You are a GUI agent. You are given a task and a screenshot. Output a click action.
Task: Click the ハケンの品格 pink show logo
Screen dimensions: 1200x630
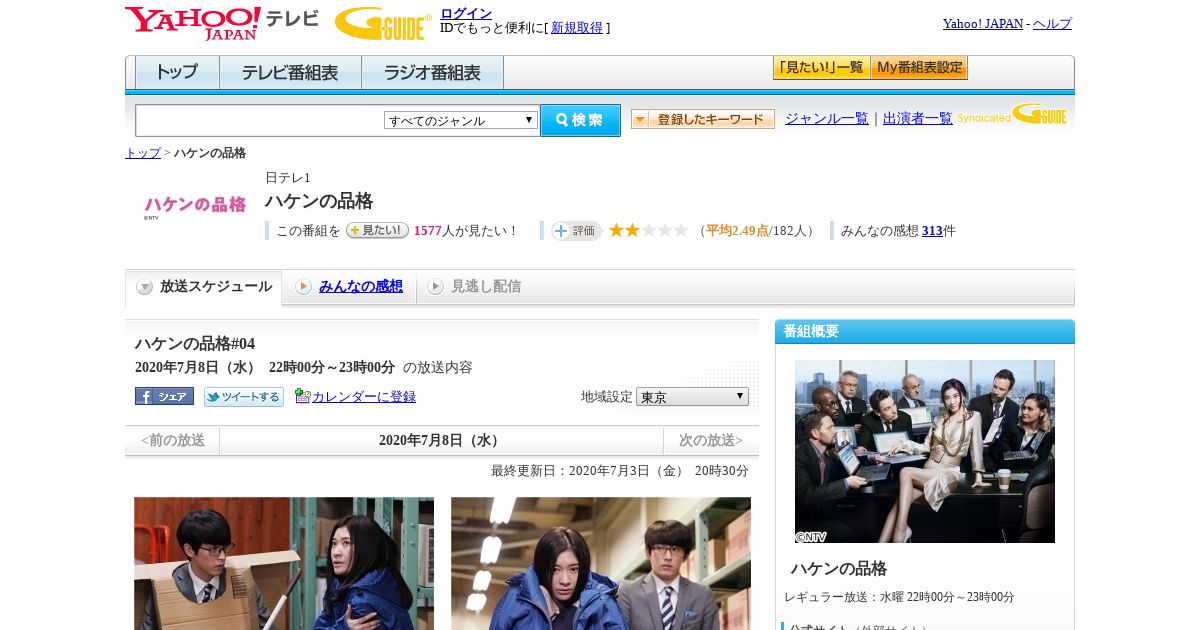[195, 206]
